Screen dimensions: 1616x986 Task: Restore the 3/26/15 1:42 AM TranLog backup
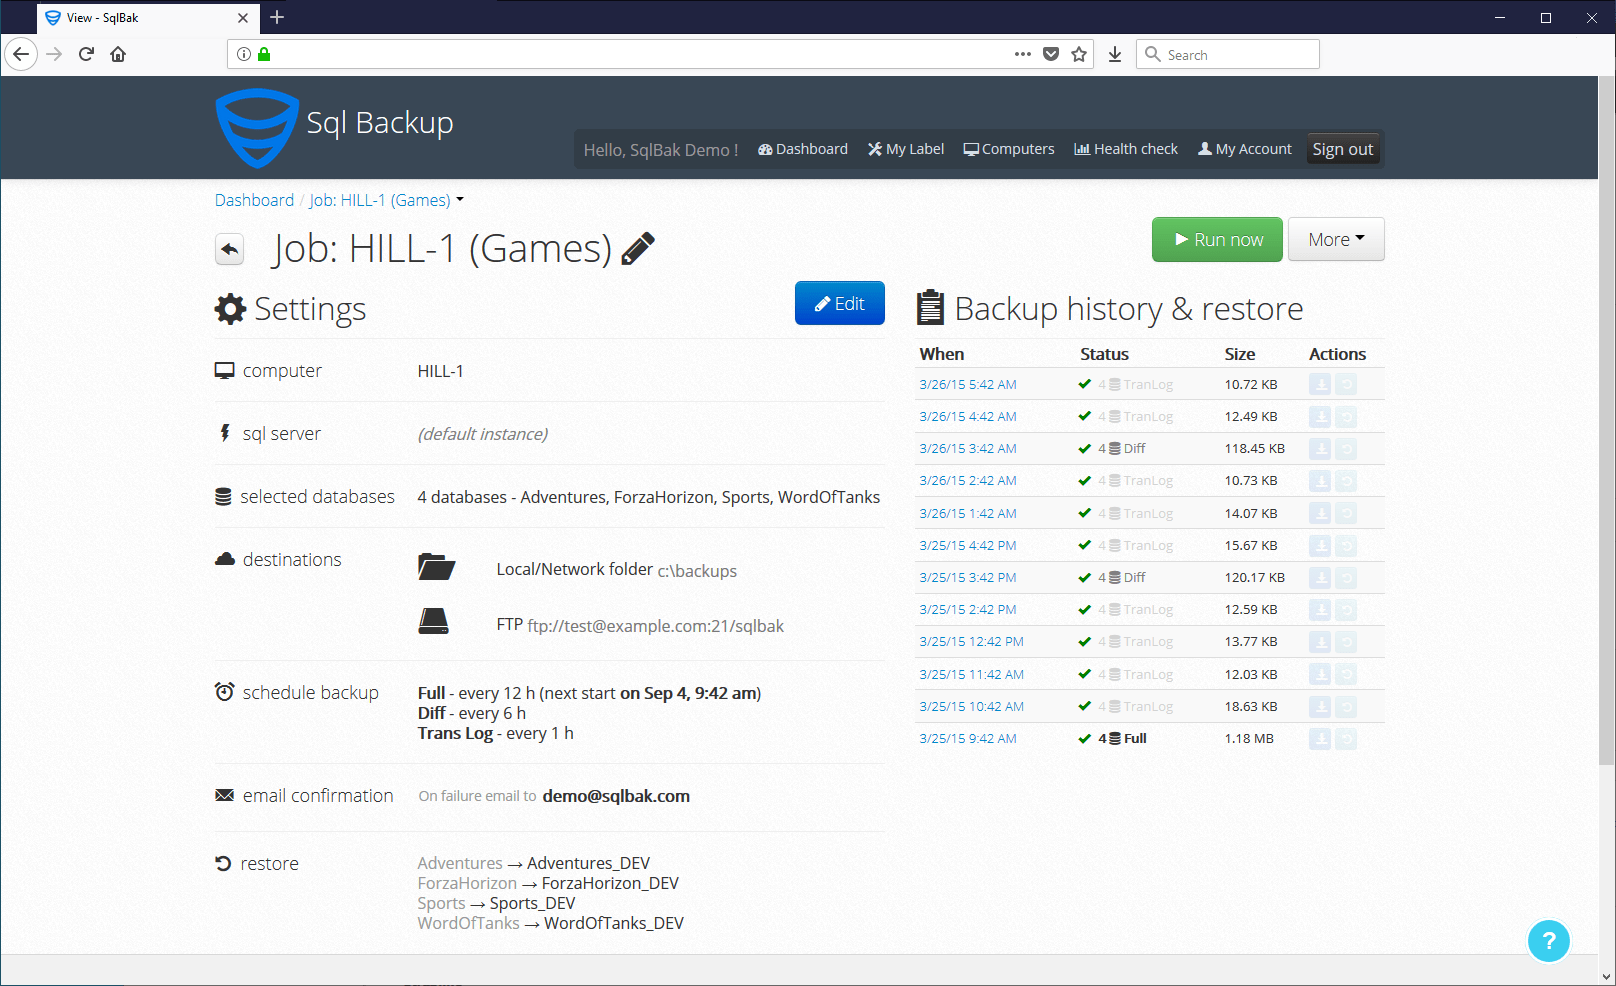pyautogui.click(x=1346, y=513)
